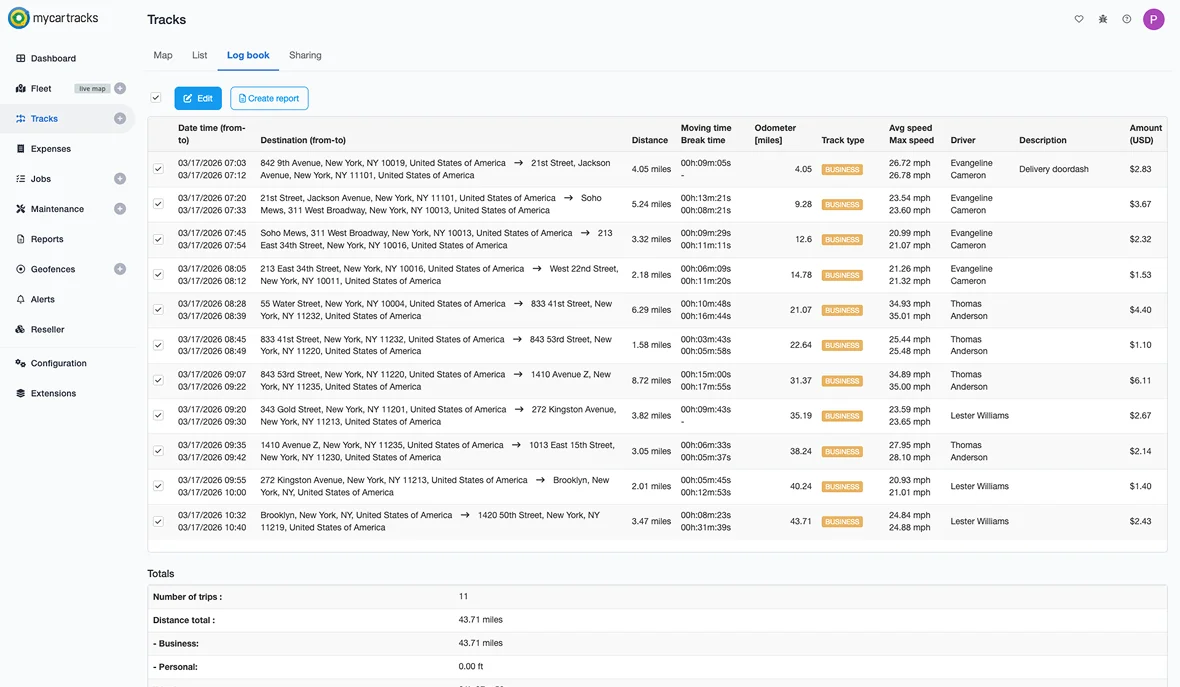This screenshot has width=1180, height=687.
Task: Report a bug using the bug icon
Action: (x=1101, y=17)
